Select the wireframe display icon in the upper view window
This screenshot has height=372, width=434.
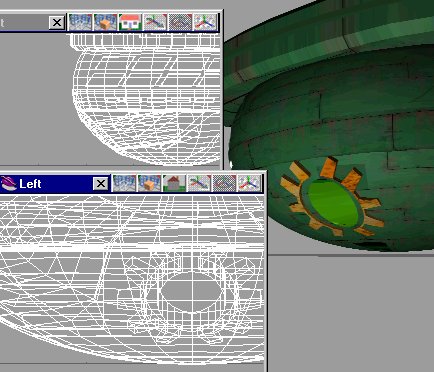point(80,22)
